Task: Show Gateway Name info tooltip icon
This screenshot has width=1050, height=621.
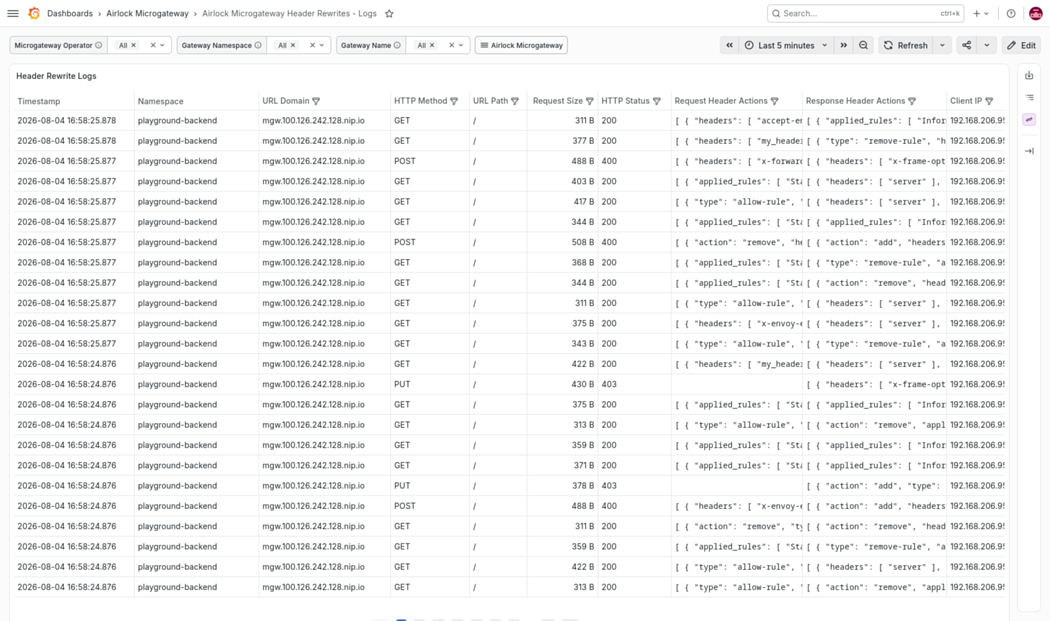Action: coord(397,46)
